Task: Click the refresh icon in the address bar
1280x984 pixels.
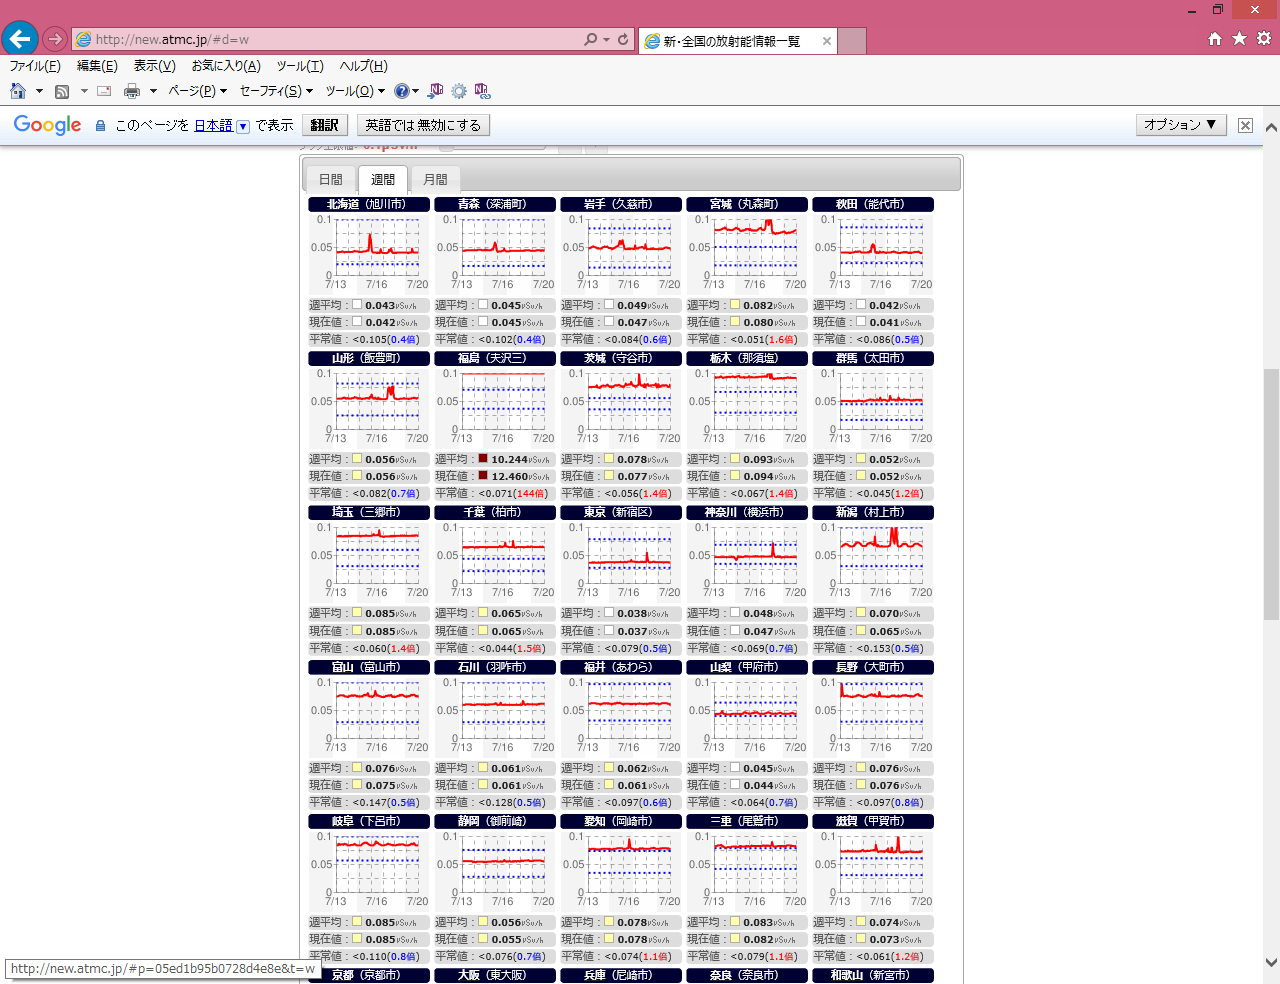Action: (623, 39)
